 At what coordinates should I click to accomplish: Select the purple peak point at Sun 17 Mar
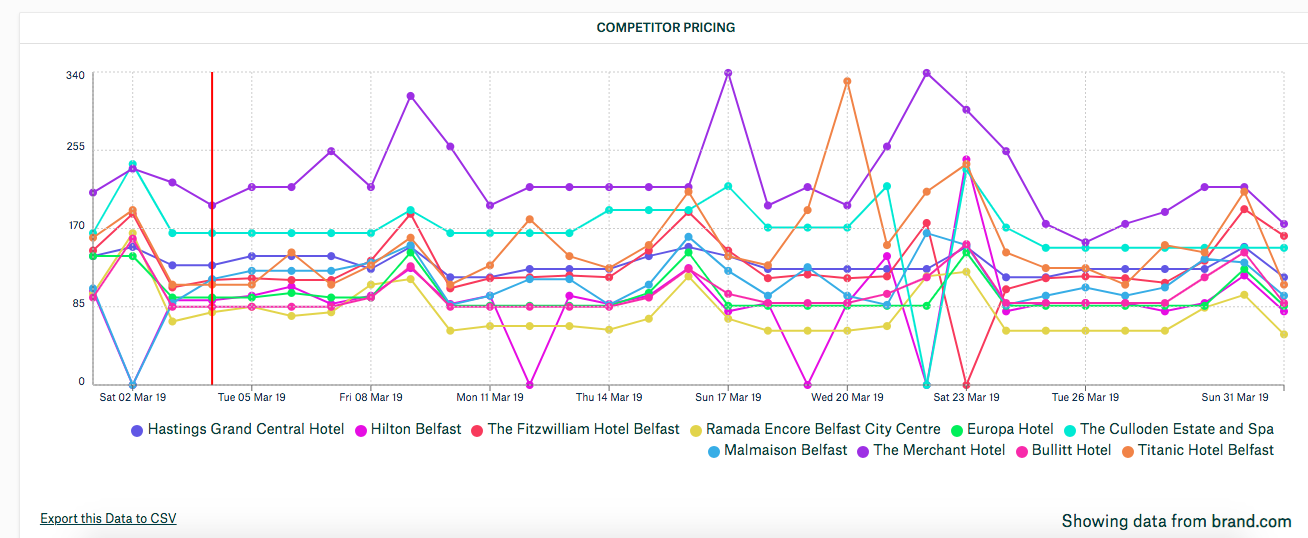[728, 73]
